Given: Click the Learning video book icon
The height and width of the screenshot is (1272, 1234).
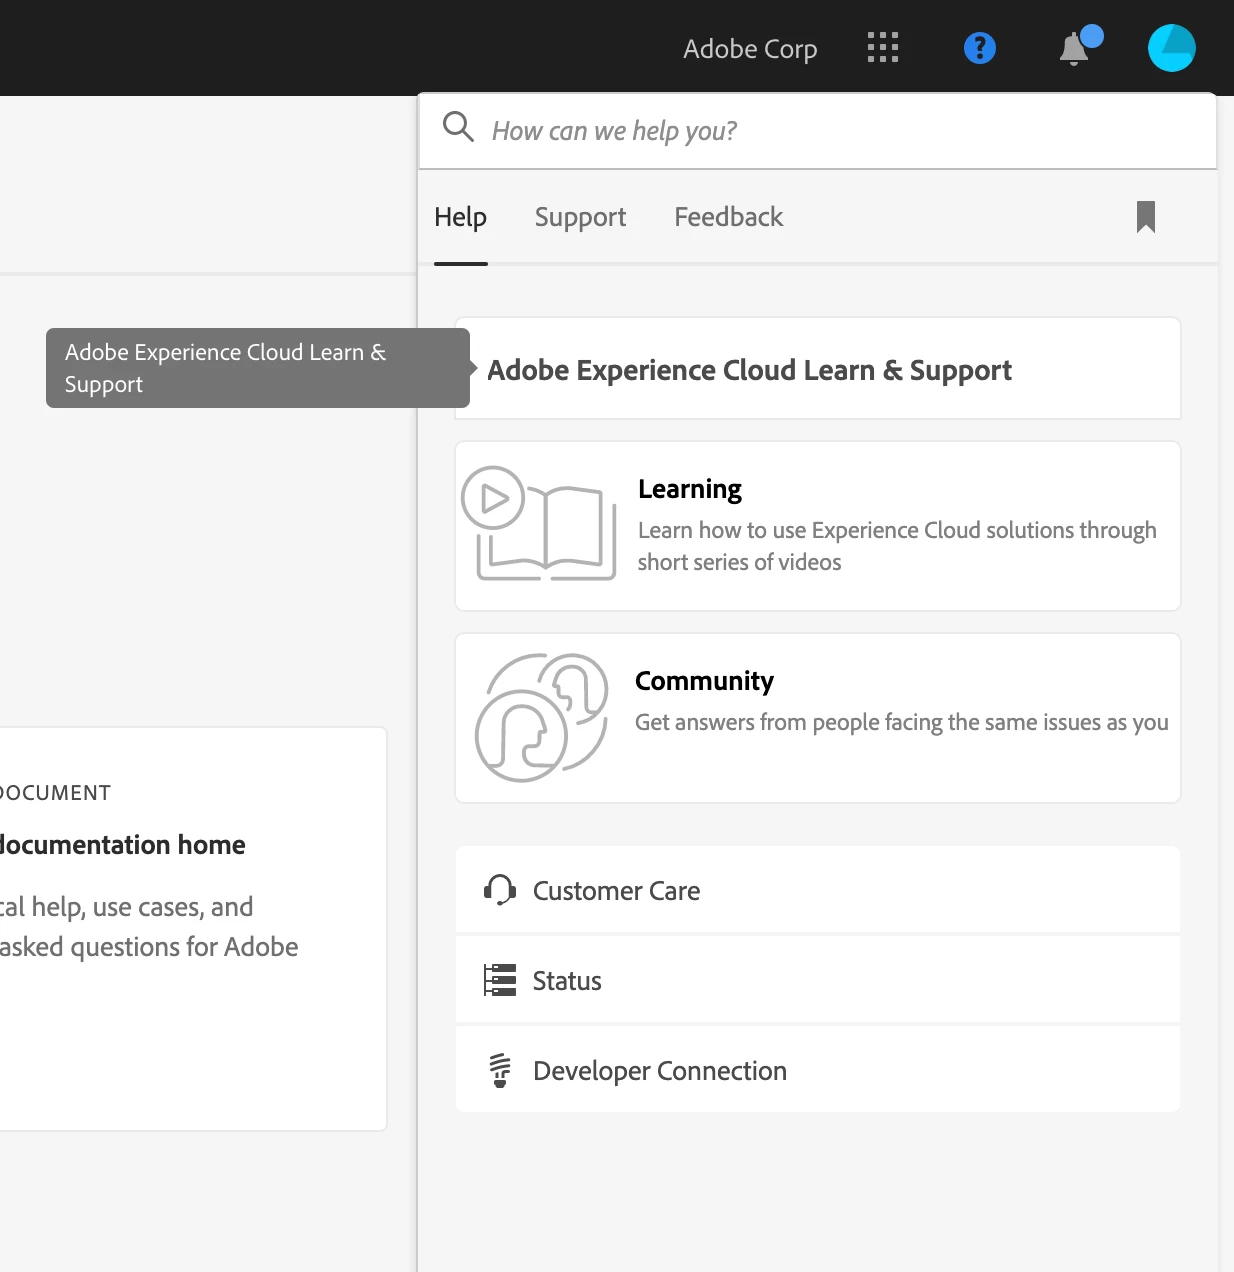Looking at the screenshot, I should (x=538, y=524).
